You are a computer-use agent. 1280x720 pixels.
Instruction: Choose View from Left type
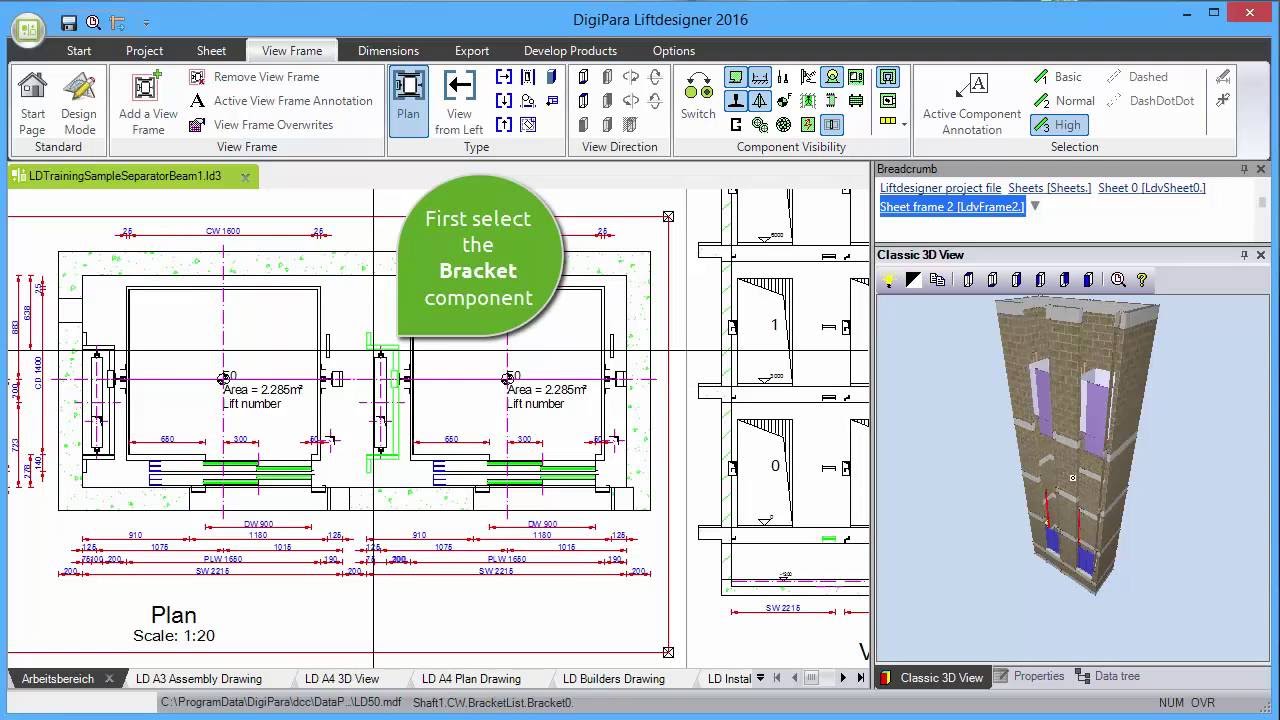459,103
